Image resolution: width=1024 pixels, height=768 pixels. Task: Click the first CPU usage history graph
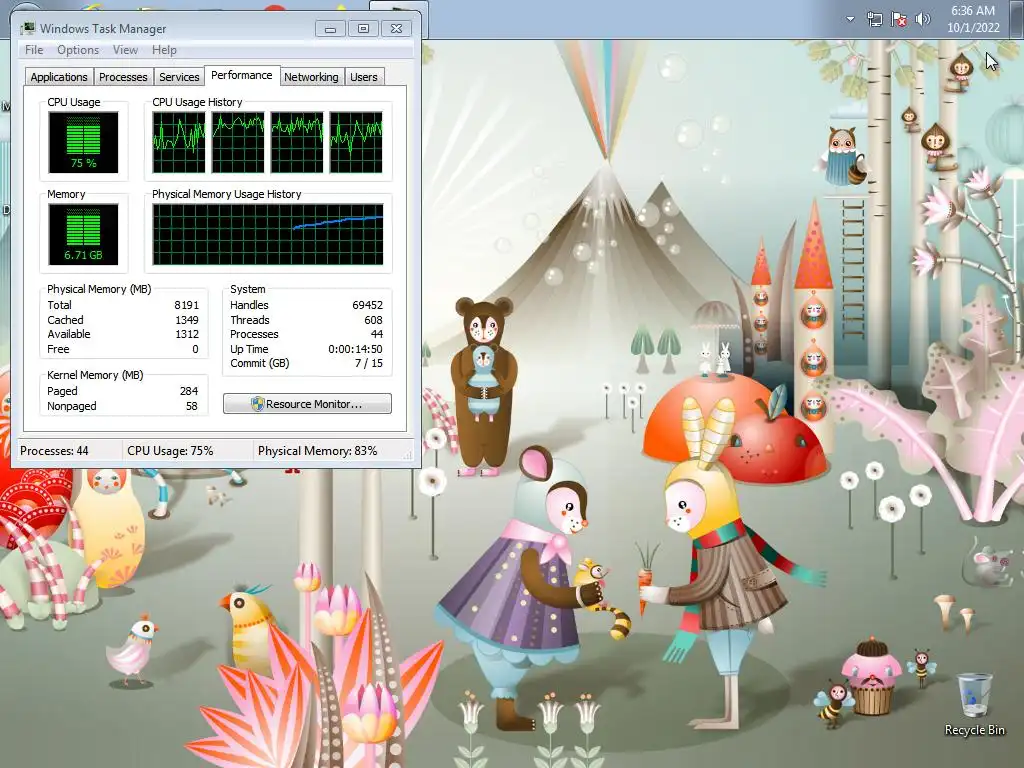178,142
